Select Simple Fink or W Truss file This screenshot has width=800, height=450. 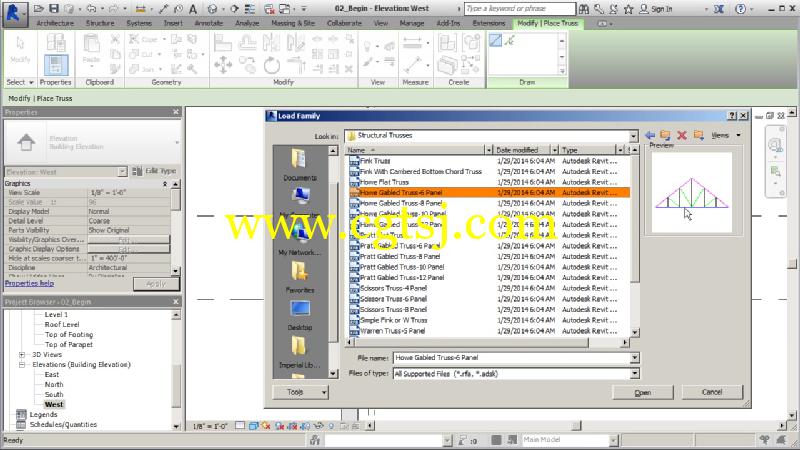[393, 320]
